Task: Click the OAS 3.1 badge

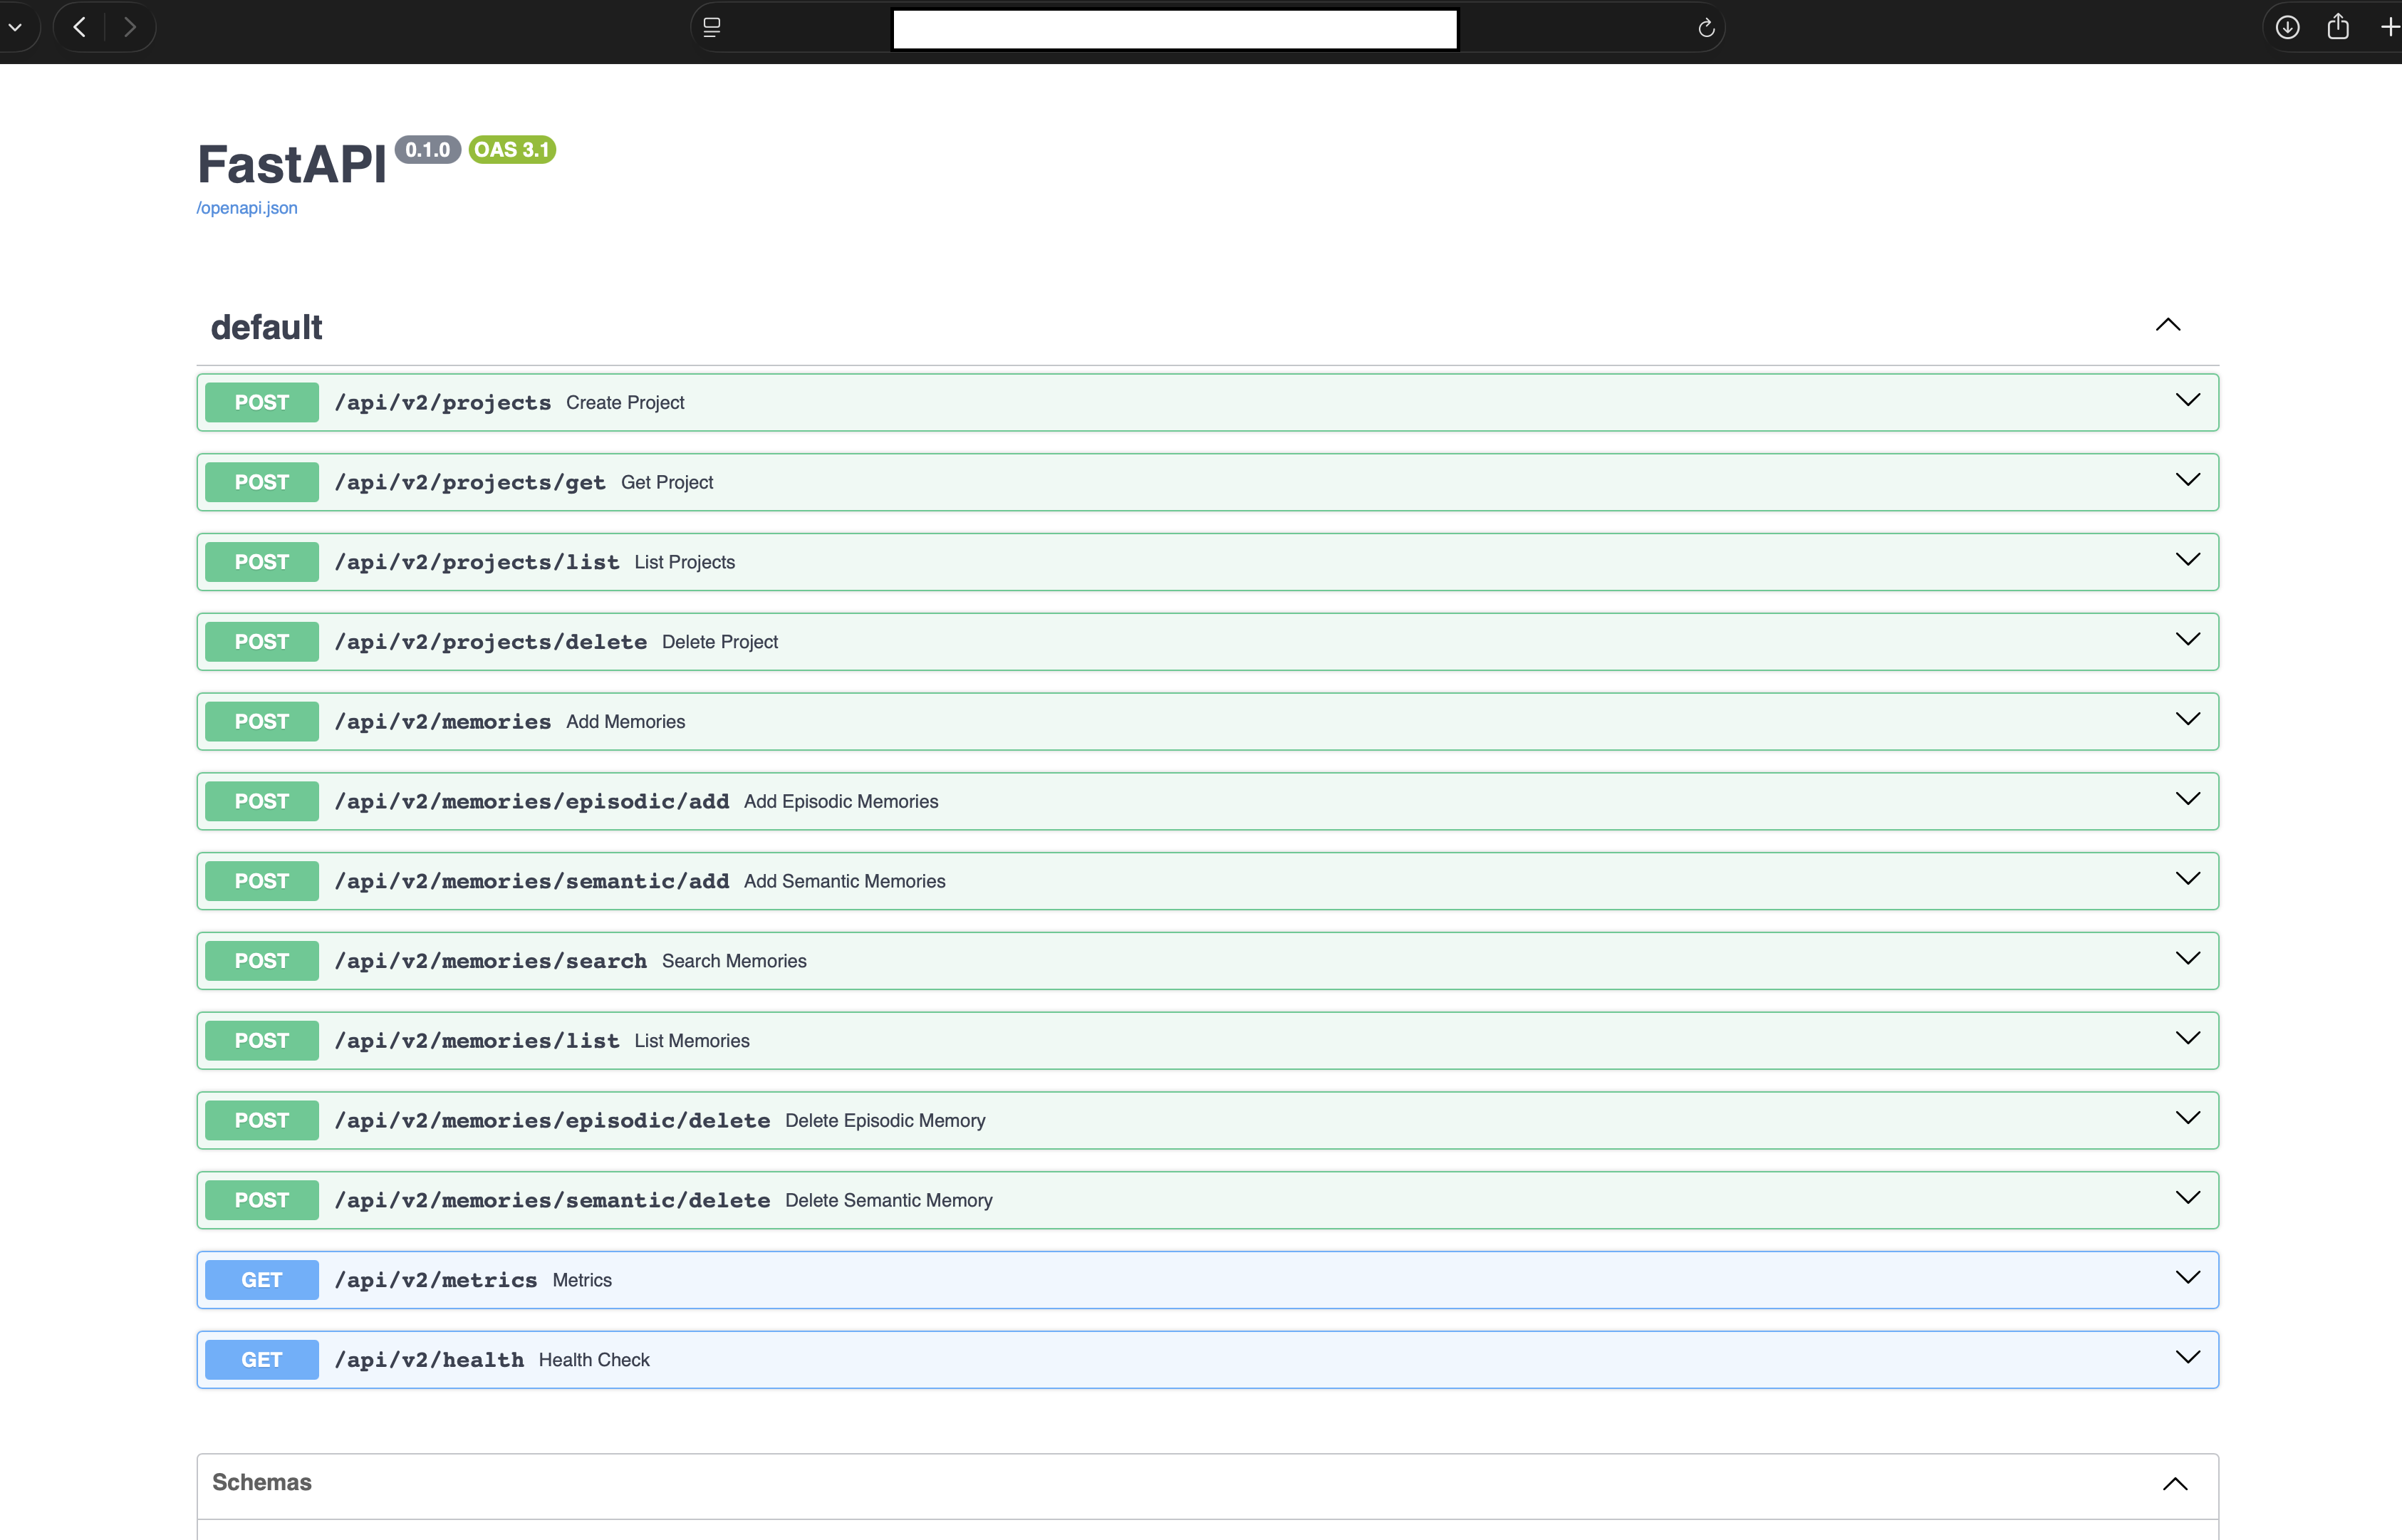Action: [x=511, y=149]
